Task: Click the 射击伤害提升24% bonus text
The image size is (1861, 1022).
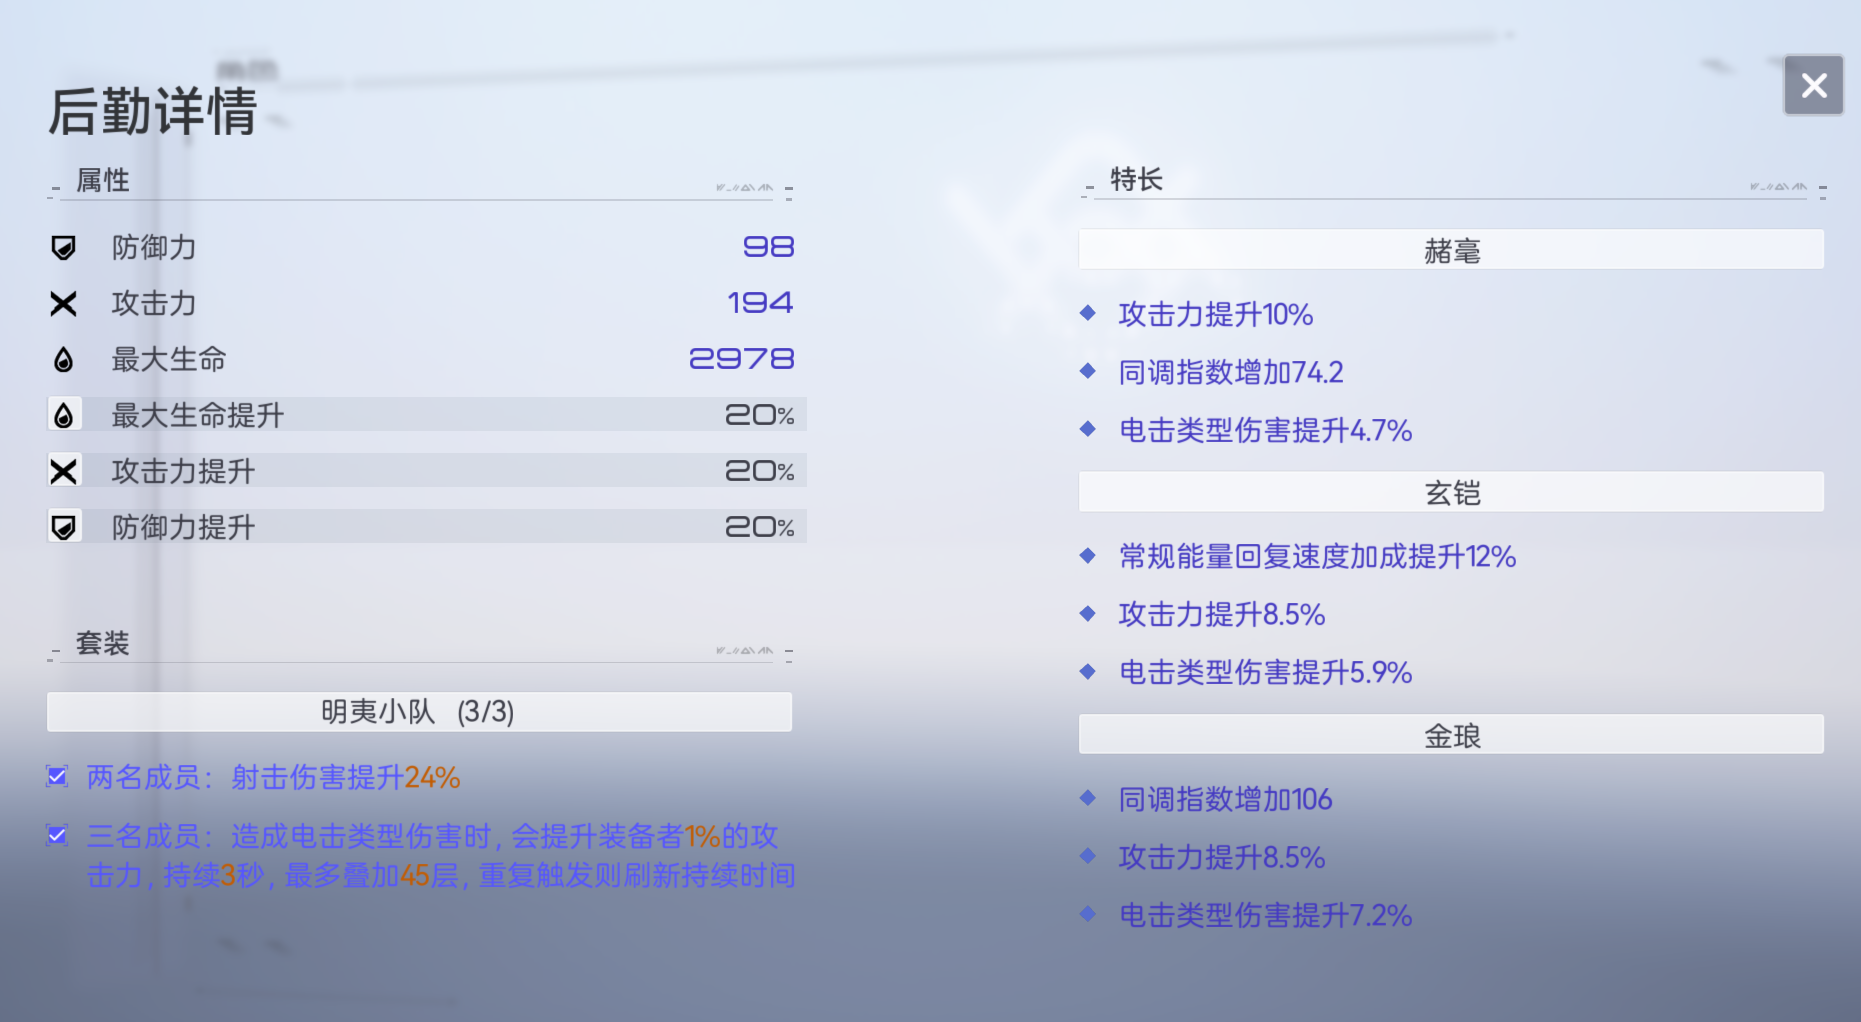Action: 346,777
